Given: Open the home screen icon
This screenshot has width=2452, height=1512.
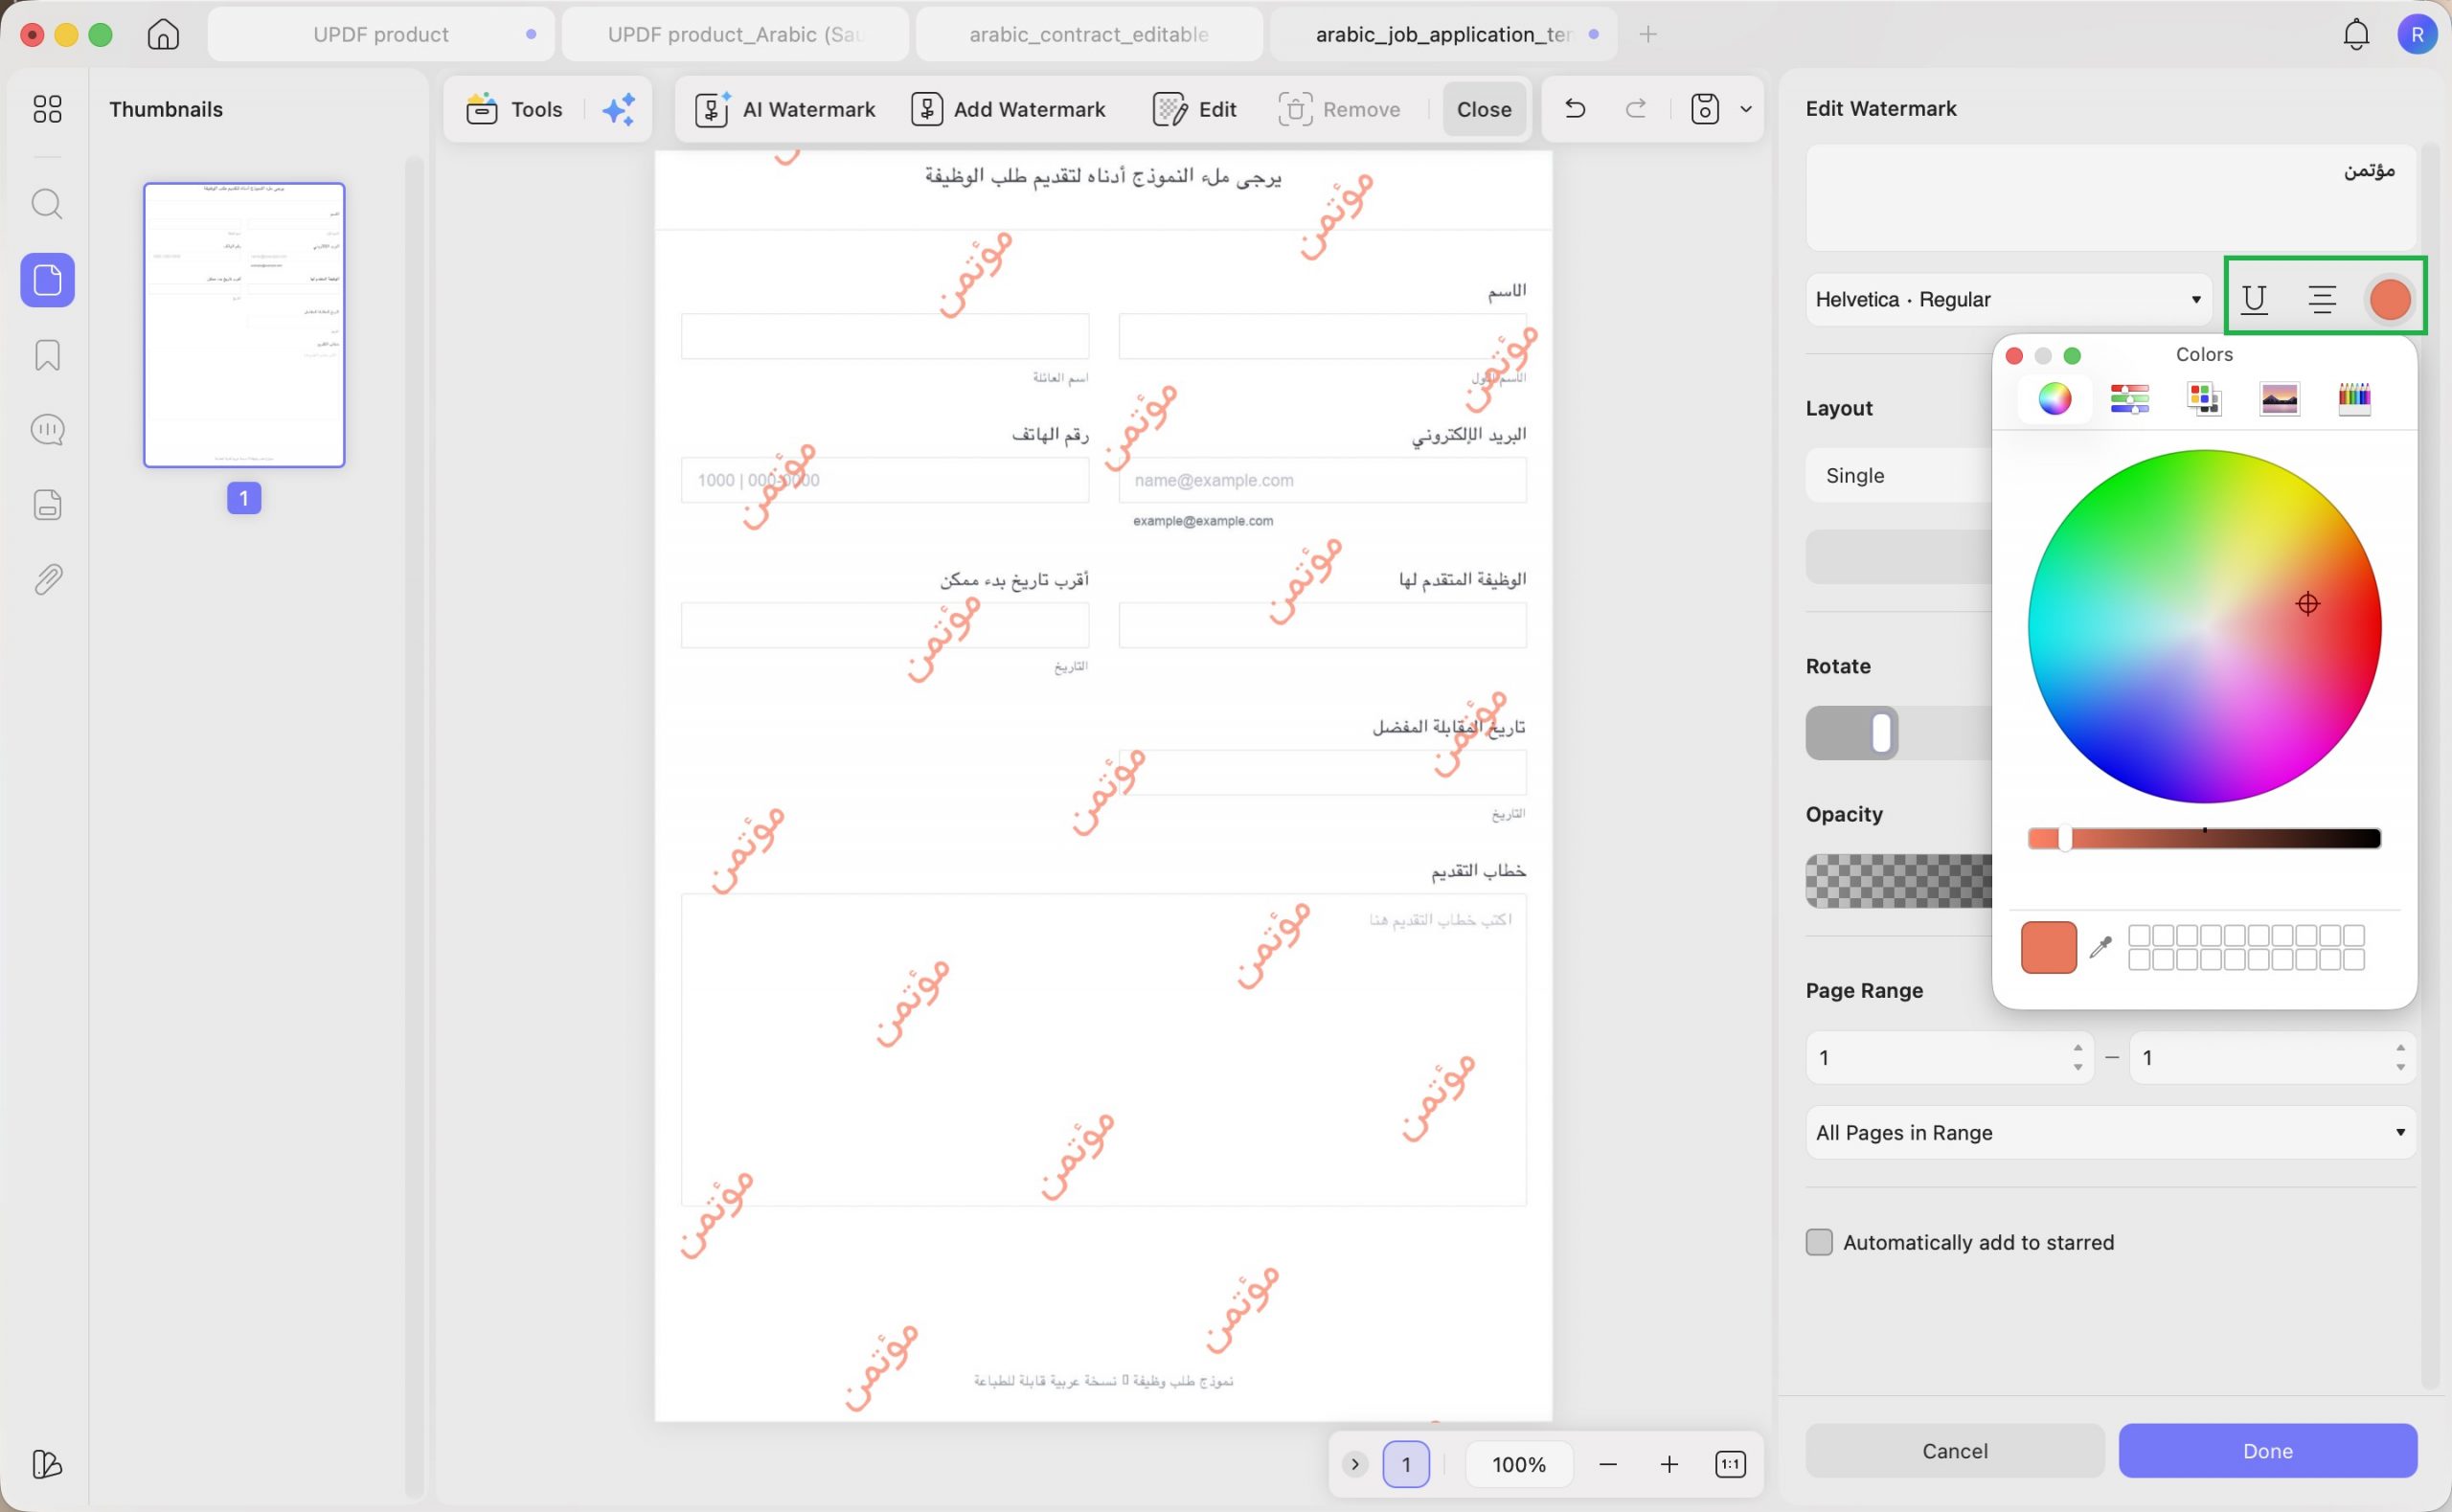Looking at the screenshot, I should pyautogui.click(x=163, y=34).
